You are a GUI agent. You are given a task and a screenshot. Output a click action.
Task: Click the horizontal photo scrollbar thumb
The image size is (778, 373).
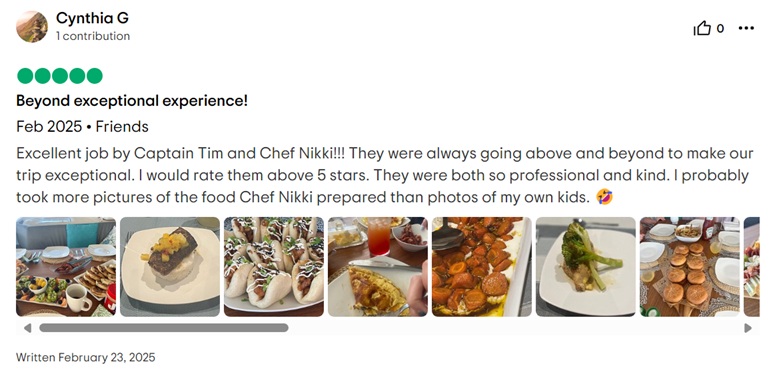(x=164, y=328)
